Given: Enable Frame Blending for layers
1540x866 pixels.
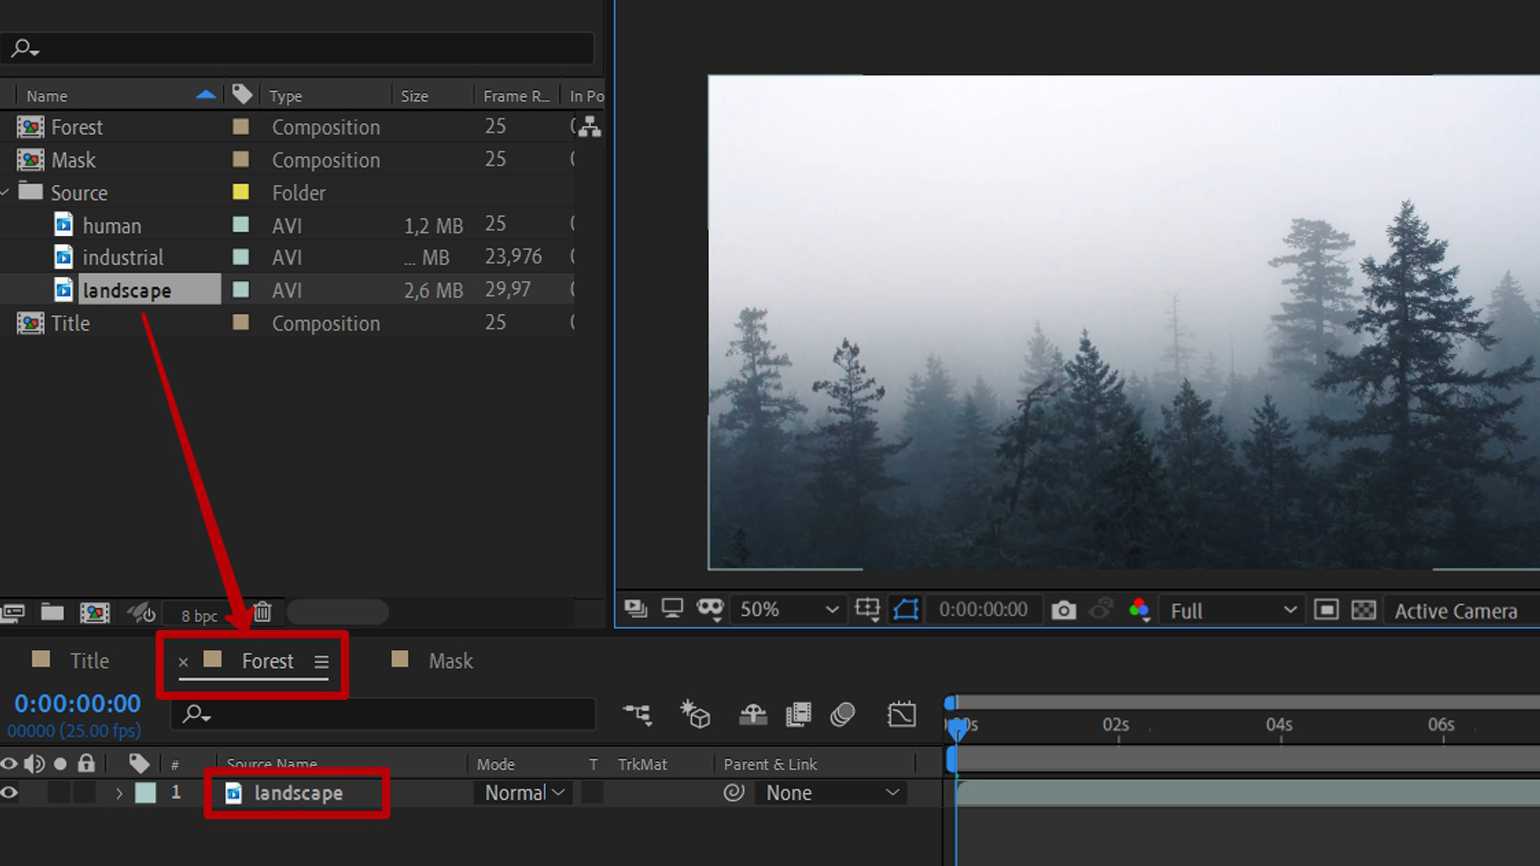Looking at the screenshot, I should [798, 714].
